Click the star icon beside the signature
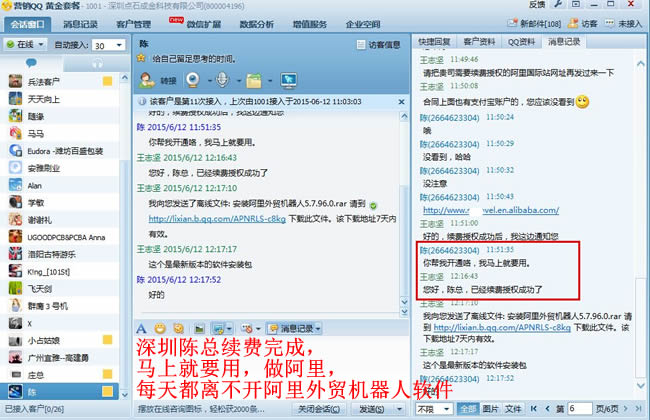Image resolution: width=650 pixels, height=420 pixels. 141,58
